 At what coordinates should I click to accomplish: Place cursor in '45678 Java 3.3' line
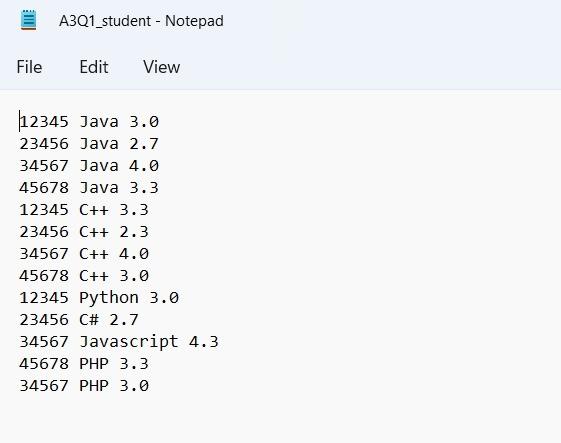(x=89, y=188)
